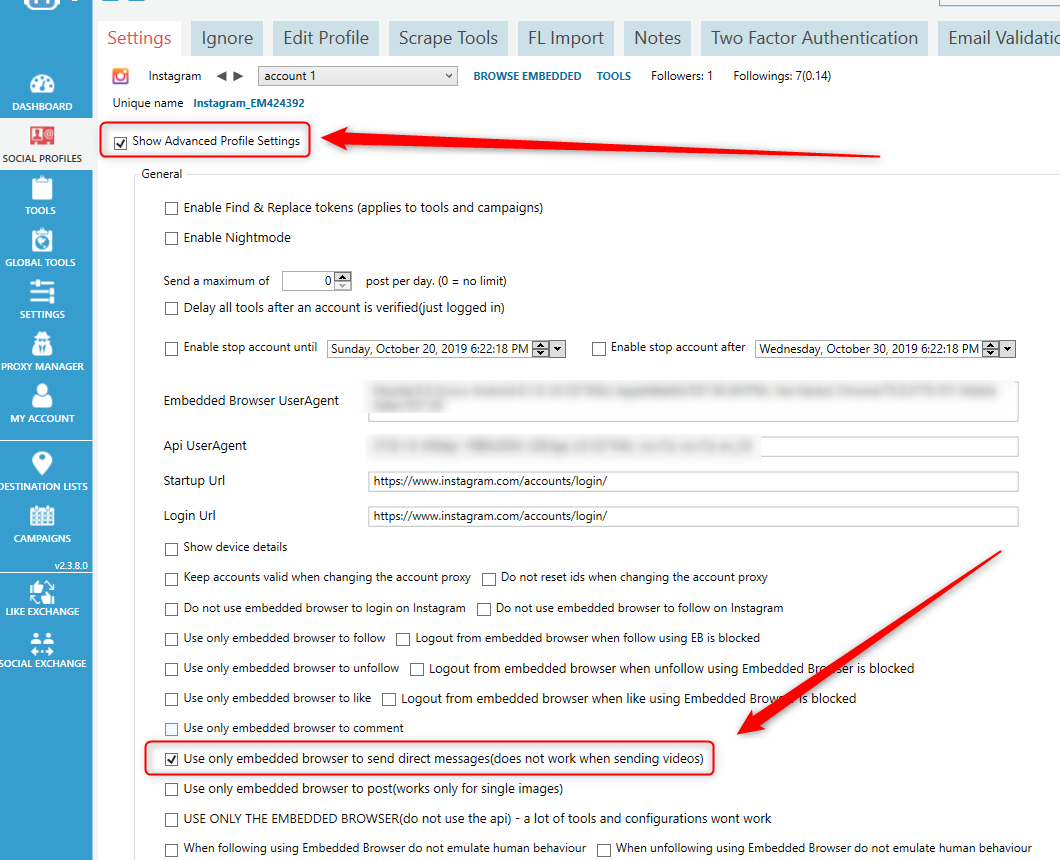Click BROWSE EMBEDDED link

tap(527, 76)
